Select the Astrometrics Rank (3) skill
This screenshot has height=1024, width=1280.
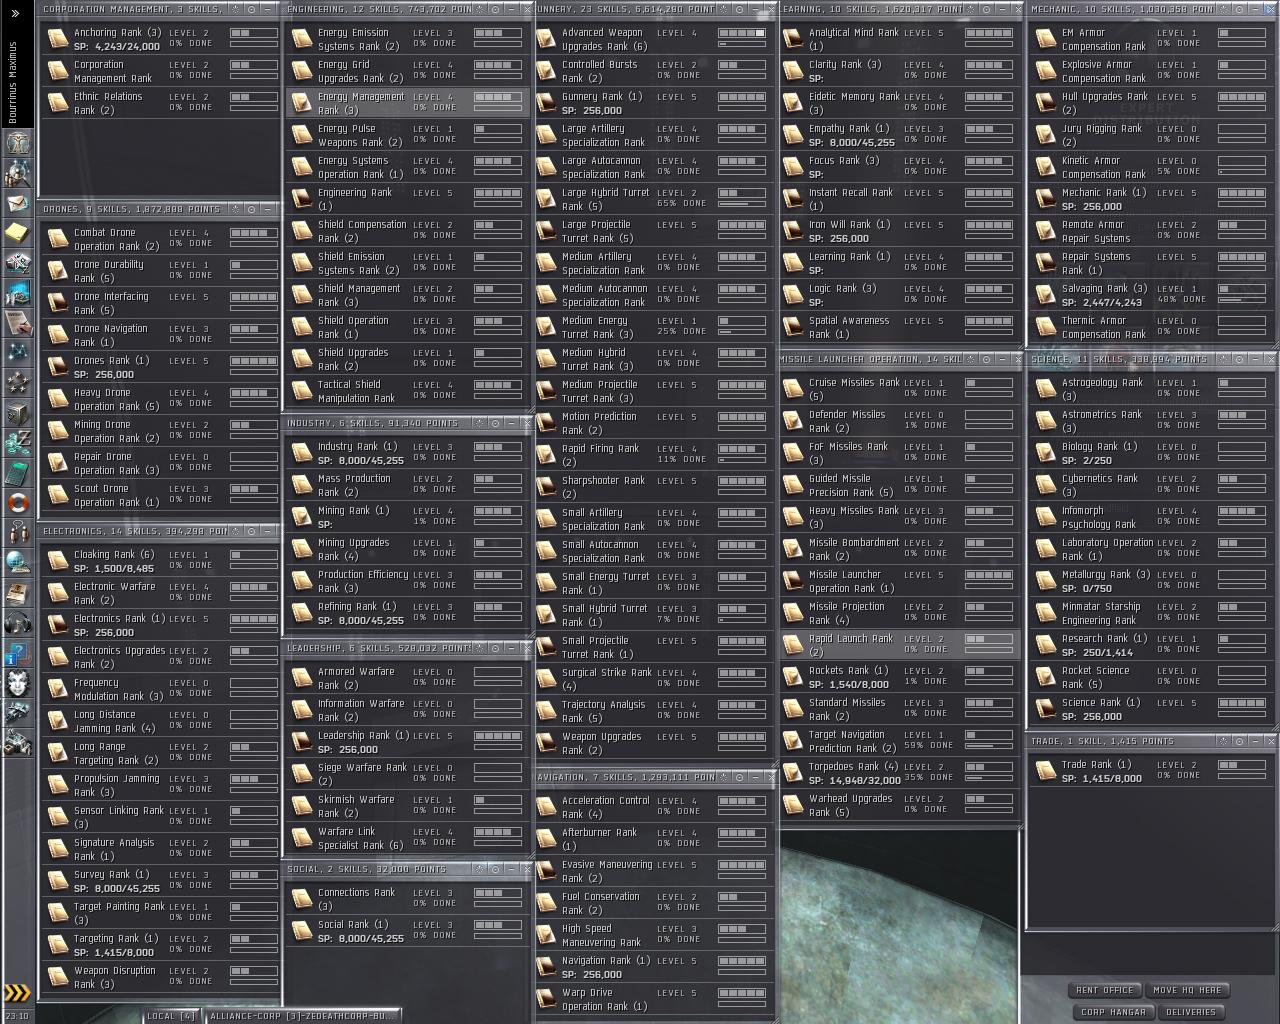(1151, 421)
